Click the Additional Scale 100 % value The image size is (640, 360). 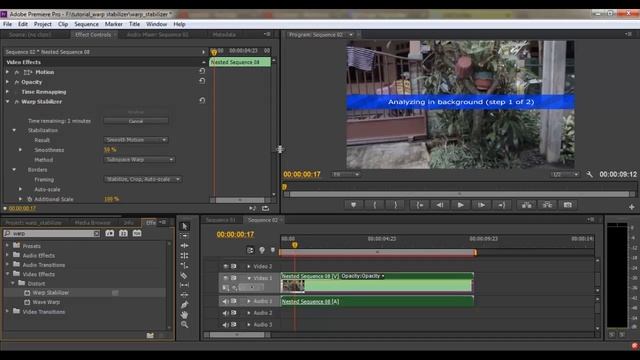111,199
